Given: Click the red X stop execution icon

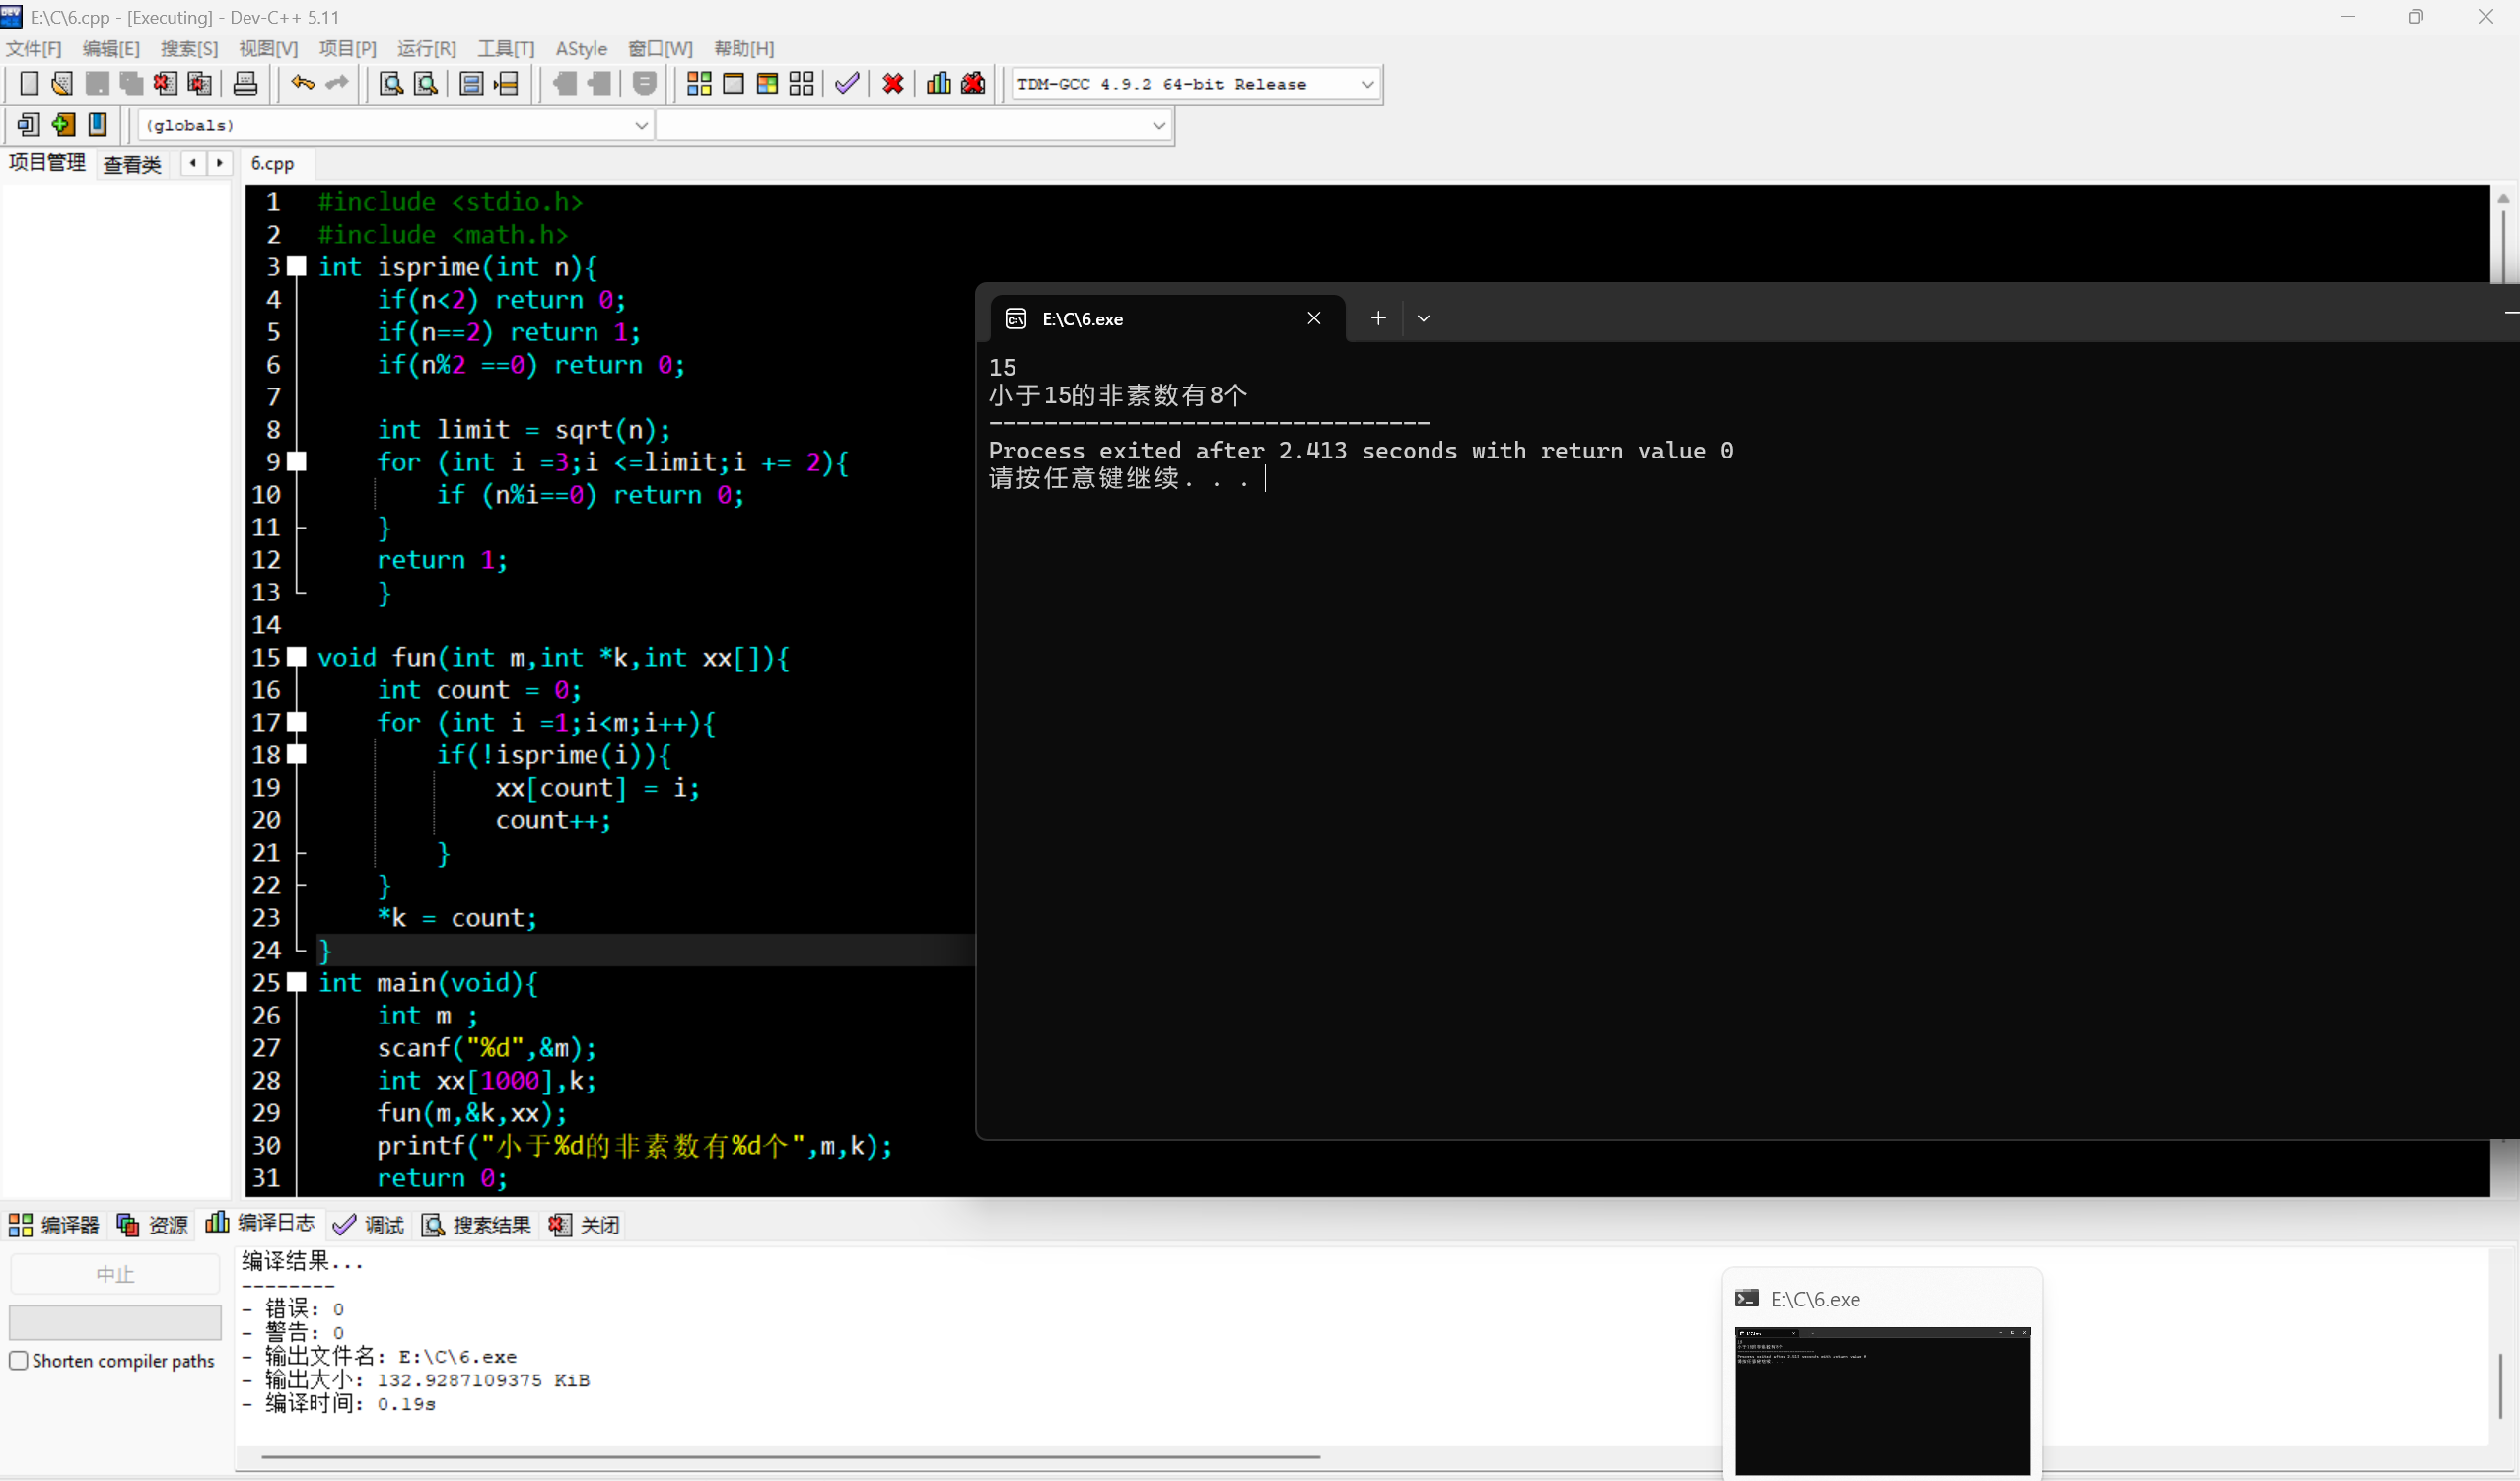Looking at the screenshot, I should pyautogui.click(x=893, y=84).
